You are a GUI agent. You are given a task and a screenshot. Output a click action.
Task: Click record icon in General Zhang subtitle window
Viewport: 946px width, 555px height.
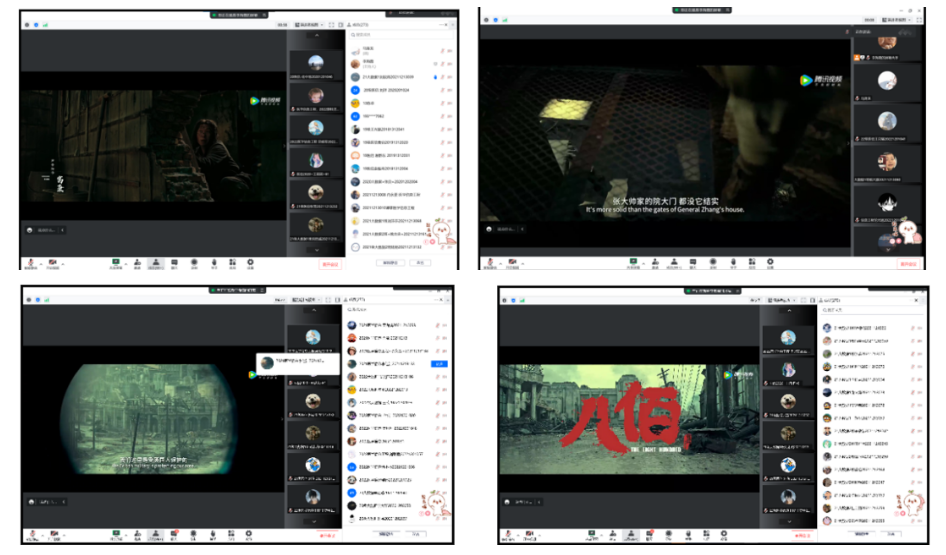(x=713, y=262)
